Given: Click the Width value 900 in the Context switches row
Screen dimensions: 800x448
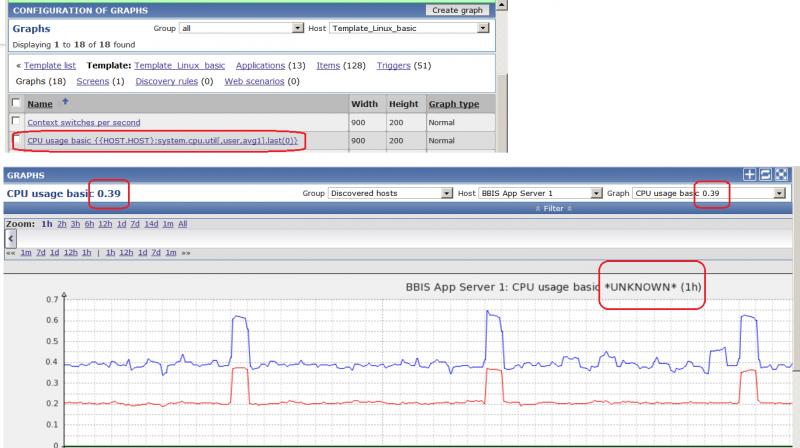Looking at the screenshot, I should (x=358, y=122).
